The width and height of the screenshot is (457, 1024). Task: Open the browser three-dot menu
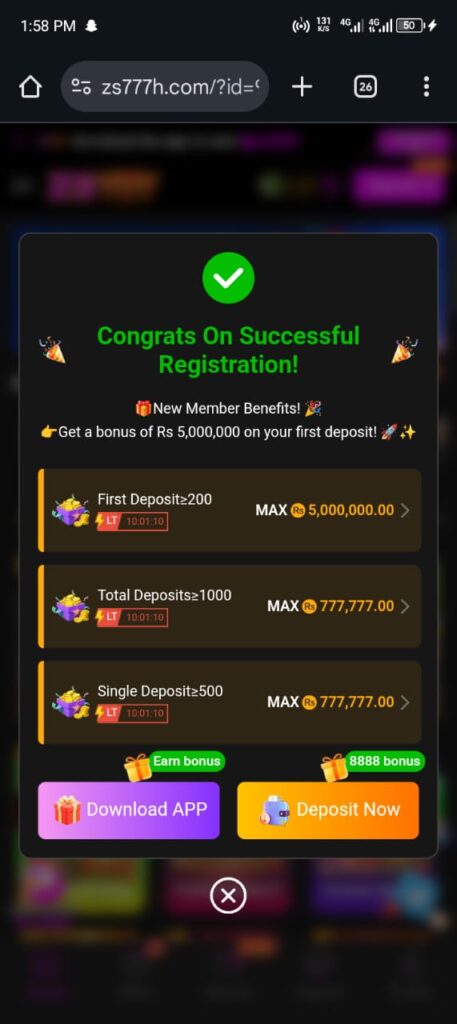(x=426, y=86)
